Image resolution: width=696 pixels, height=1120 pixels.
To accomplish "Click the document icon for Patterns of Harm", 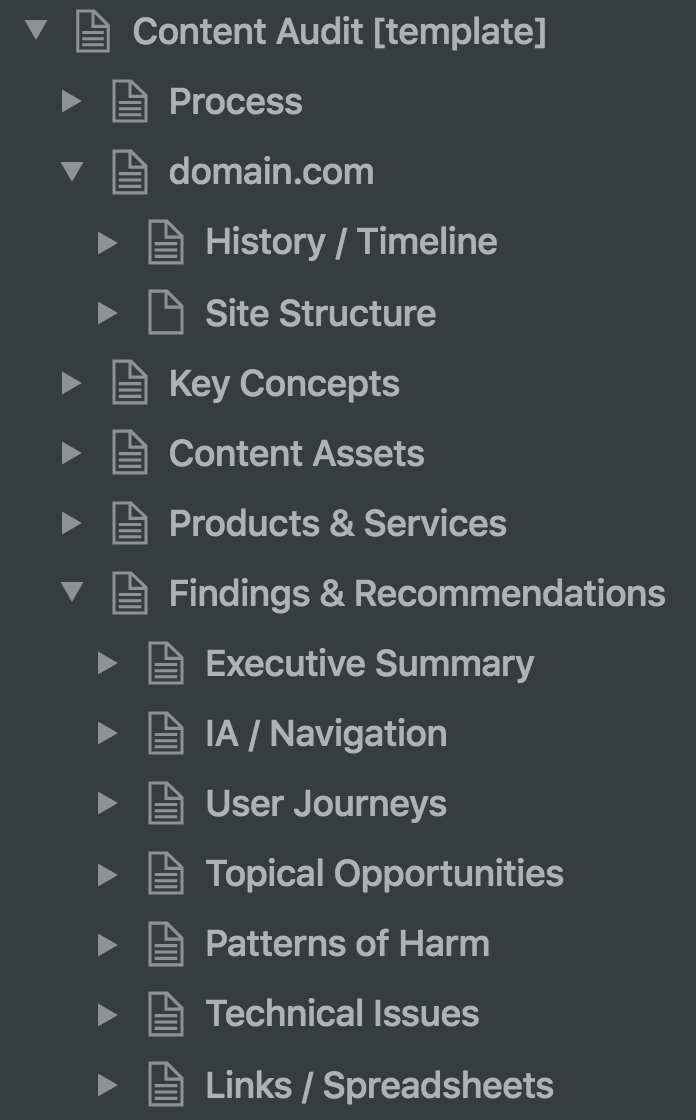I will click(x=165, y=942).
